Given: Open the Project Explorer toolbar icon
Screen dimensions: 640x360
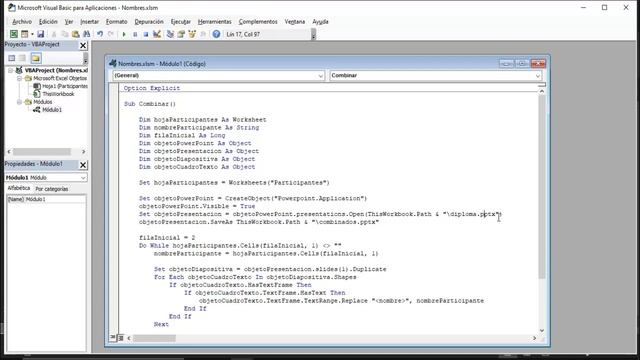Looking at the screenshot, I should coord(170,34).
